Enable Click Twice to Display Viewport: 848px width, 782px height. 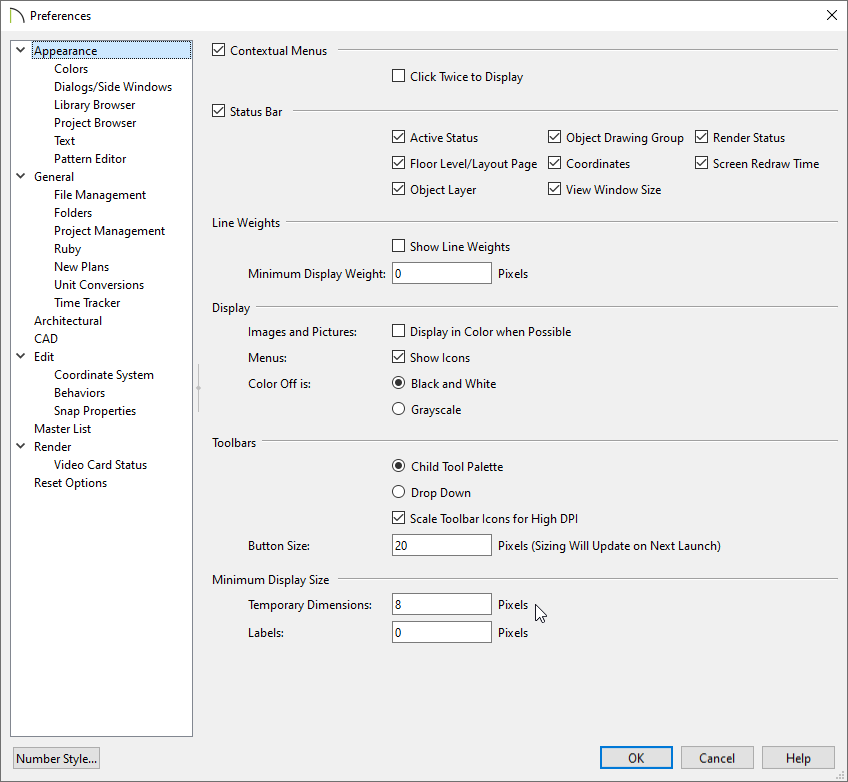[399, 76]
